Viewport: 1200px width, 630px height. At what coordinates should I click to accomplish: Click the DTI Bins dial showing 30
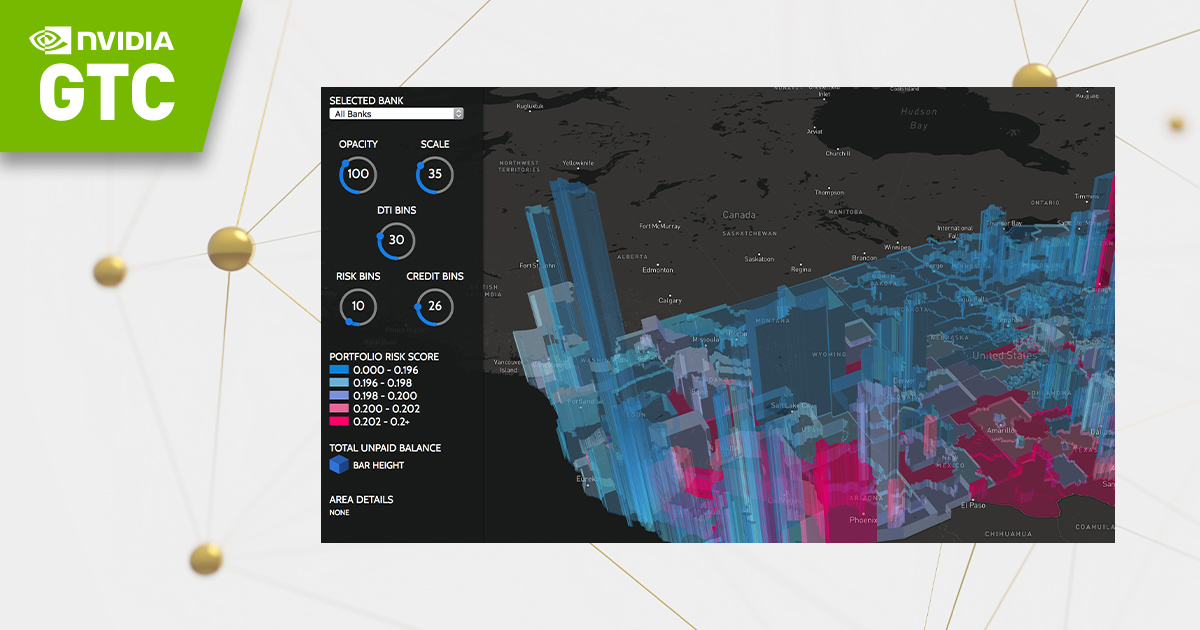396,240
